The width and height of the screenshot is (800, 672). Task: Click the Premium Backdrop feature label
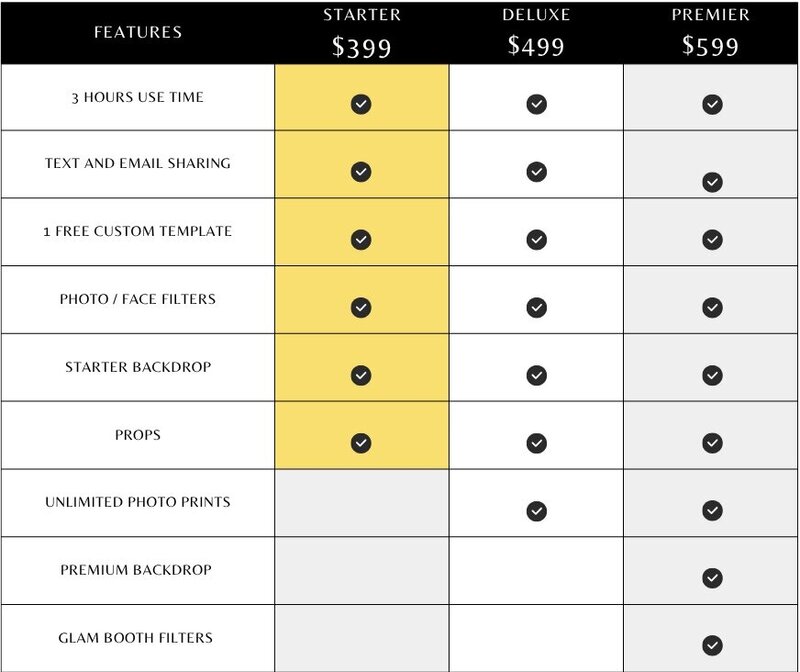136,570
